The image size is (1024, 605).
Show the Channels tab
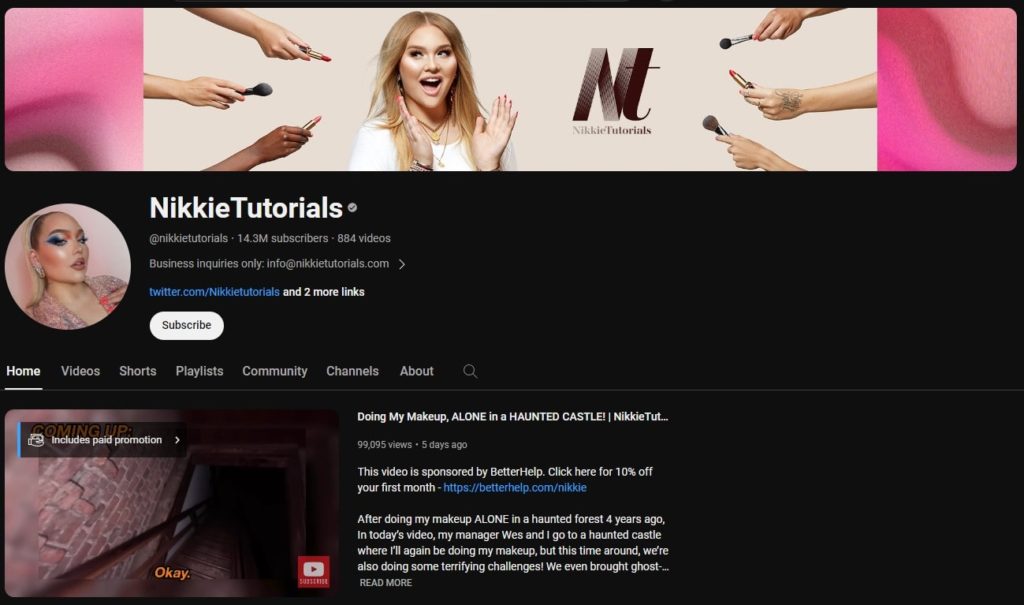point(352,371)
